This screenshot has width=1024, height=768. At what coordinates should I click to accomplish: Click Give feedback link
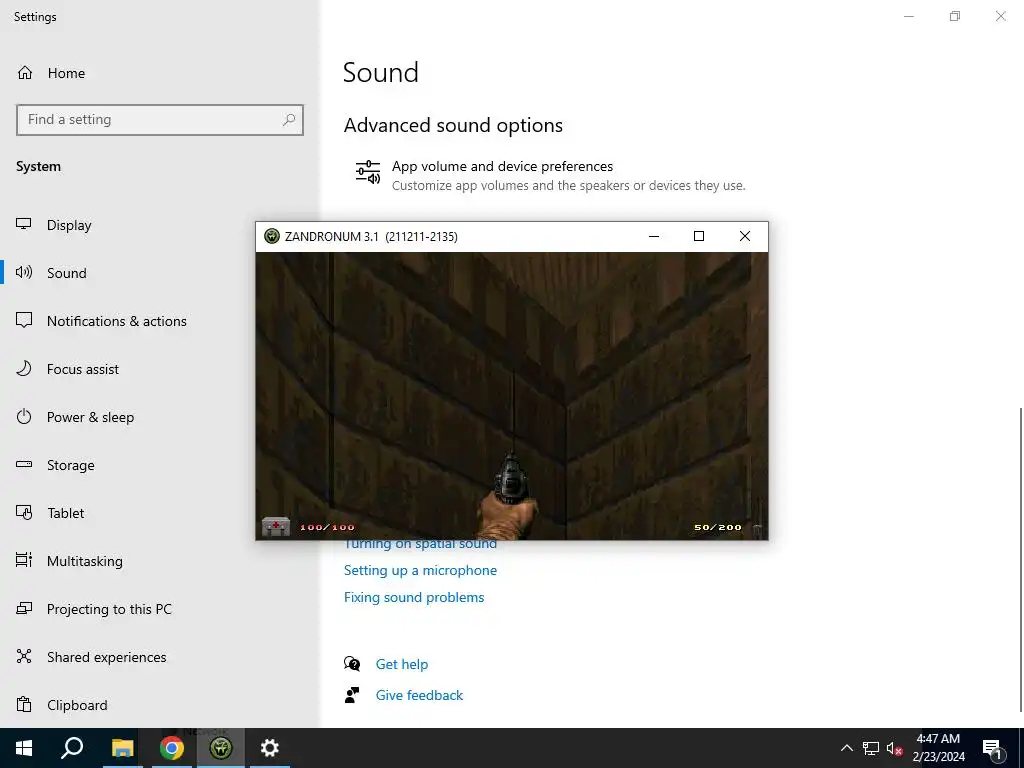tap(419, 695)
